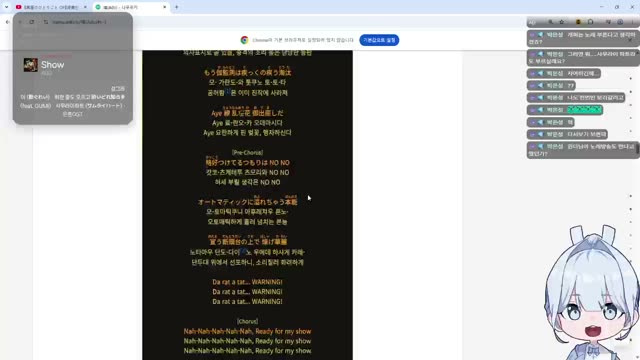Dismiss the default browser notification bar
The image size is (640, 360).
(x=630, y=40)
